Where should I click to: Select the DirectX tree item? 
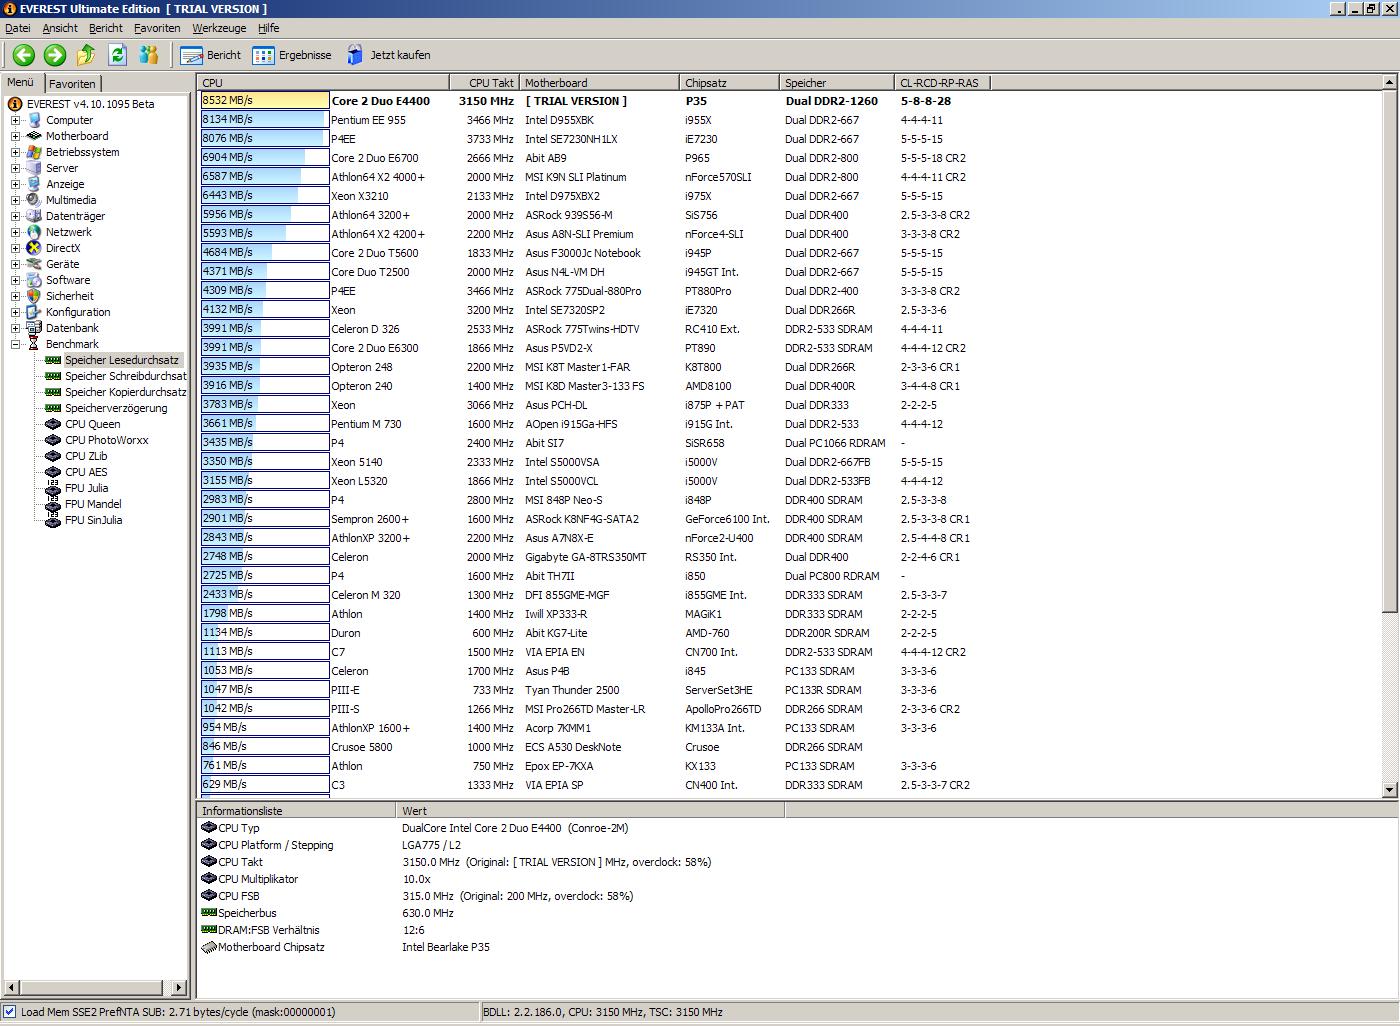coord(63,248)
